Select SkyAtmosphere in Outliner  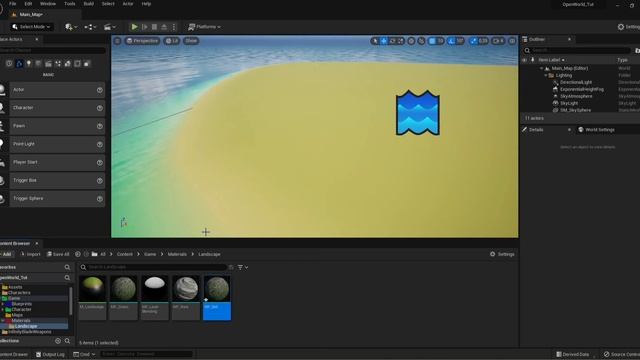[576, 96]
